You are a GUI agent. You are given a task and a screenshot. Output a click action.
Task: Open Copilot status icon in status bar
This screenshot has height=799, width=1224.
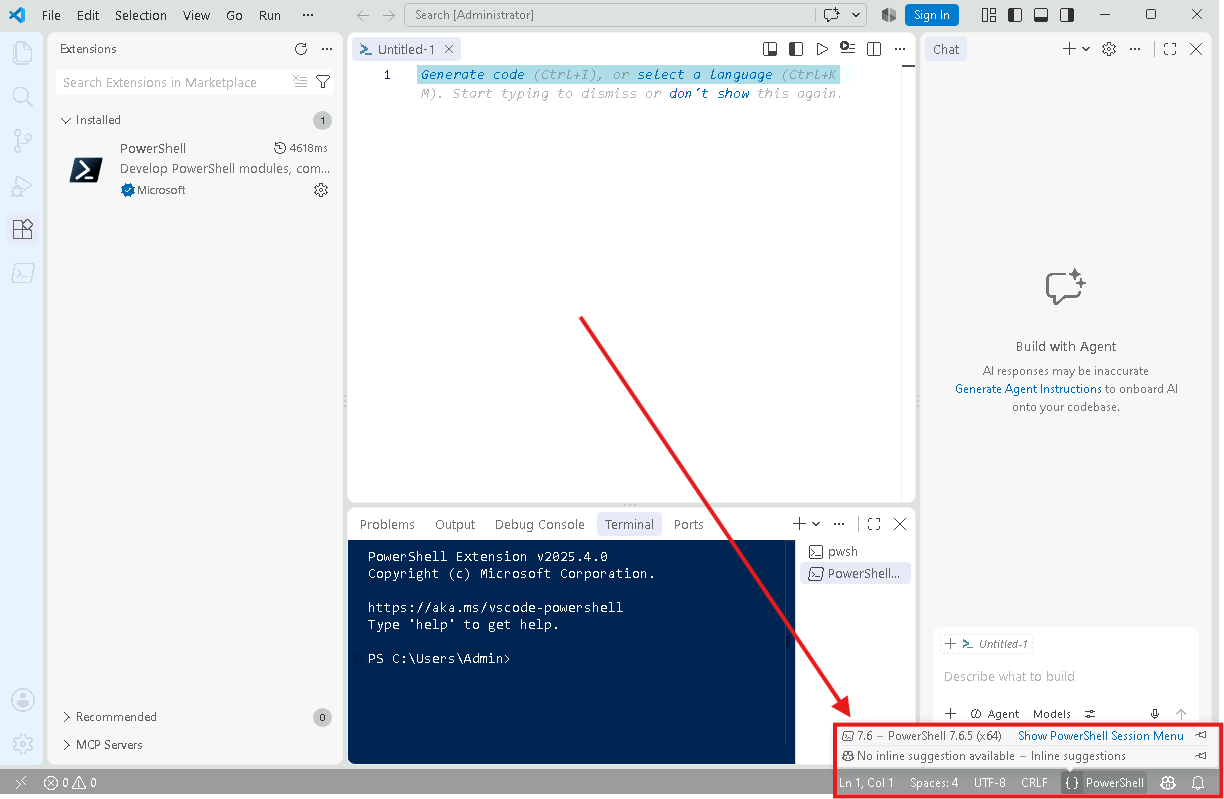1168,783
